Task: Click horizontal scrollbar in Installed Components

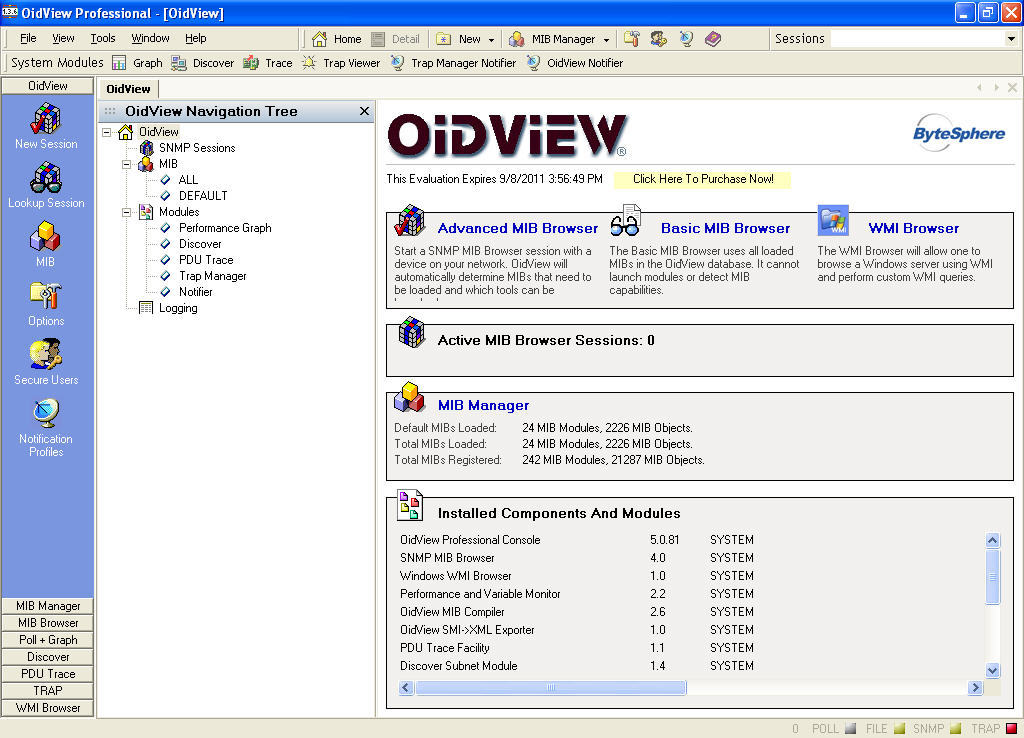Action: coord(551,688)
